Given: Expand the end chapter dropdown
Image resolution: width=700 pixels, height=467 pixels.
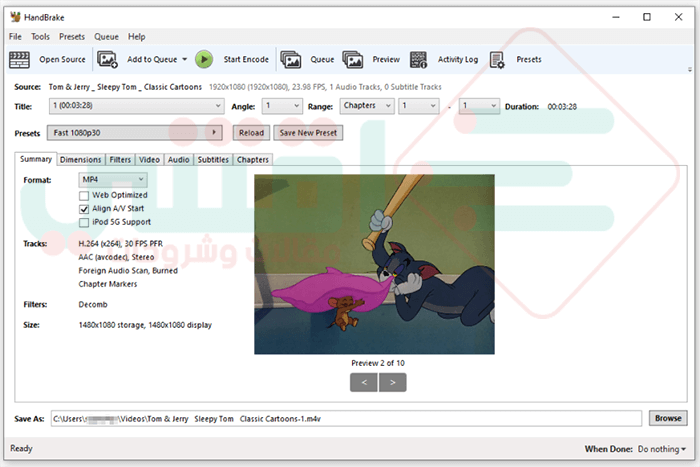Looking at the screenshot, I should pos(479,106).
